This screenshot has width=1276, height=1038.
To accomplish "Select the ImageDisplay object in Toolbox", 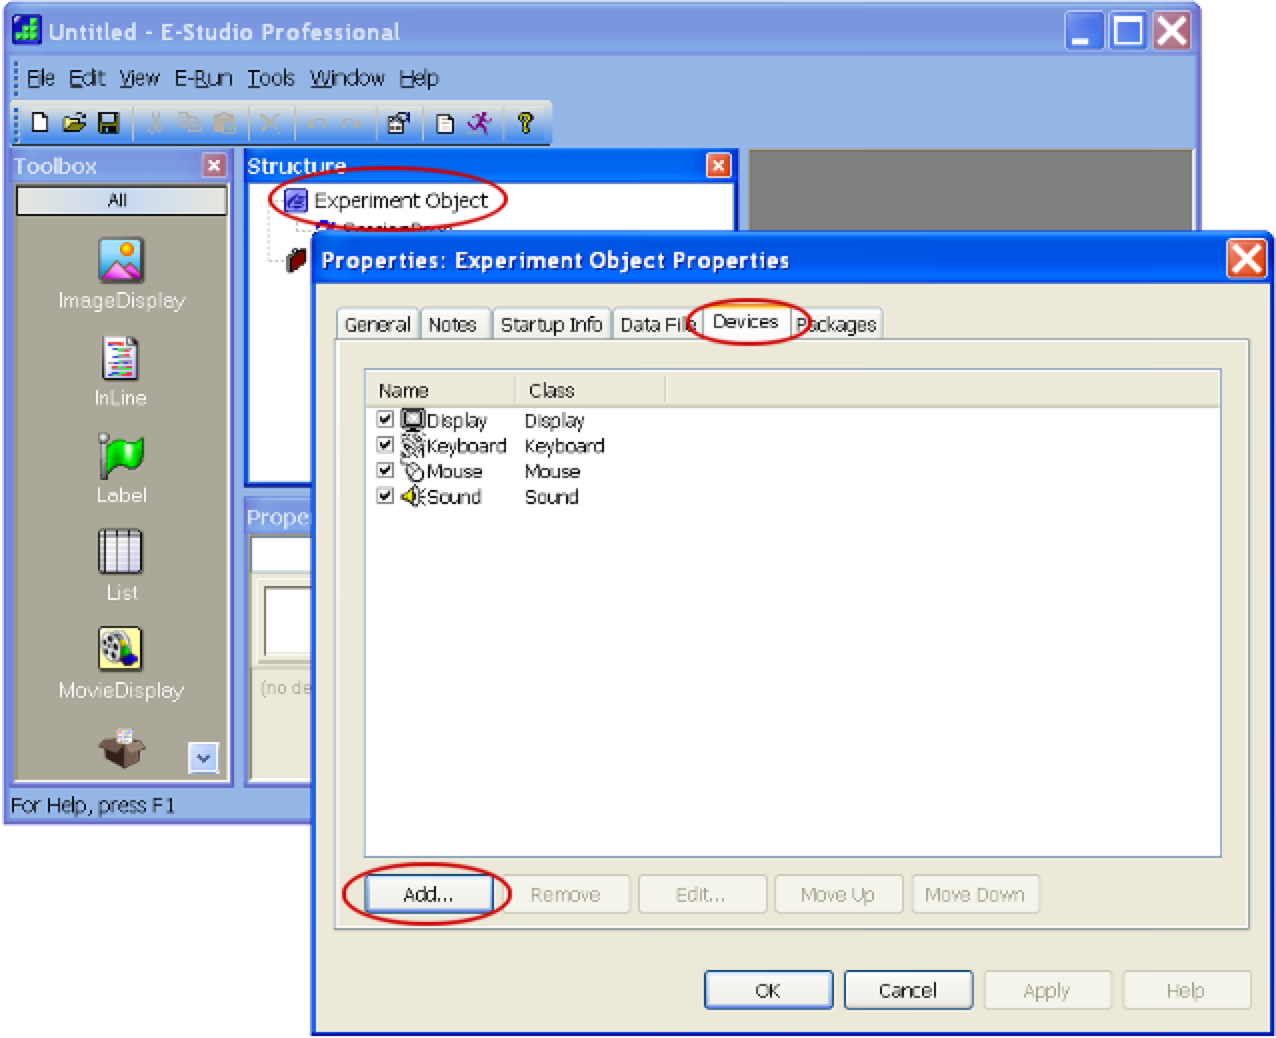I will point(121,260).
